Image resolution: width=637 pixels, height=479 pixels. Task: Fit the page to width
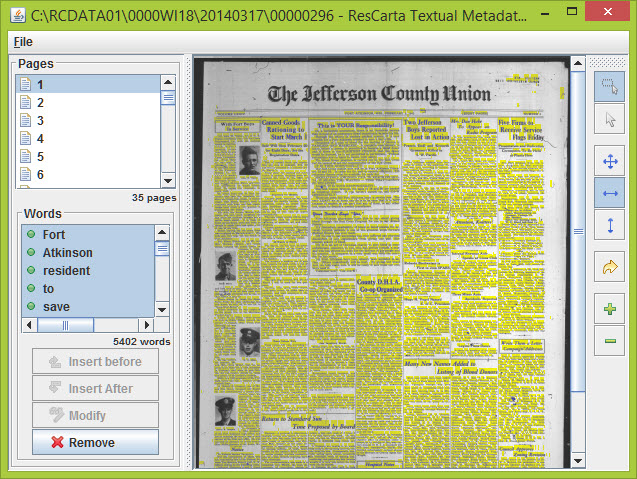pyautogui.click(x=609, y=193)
